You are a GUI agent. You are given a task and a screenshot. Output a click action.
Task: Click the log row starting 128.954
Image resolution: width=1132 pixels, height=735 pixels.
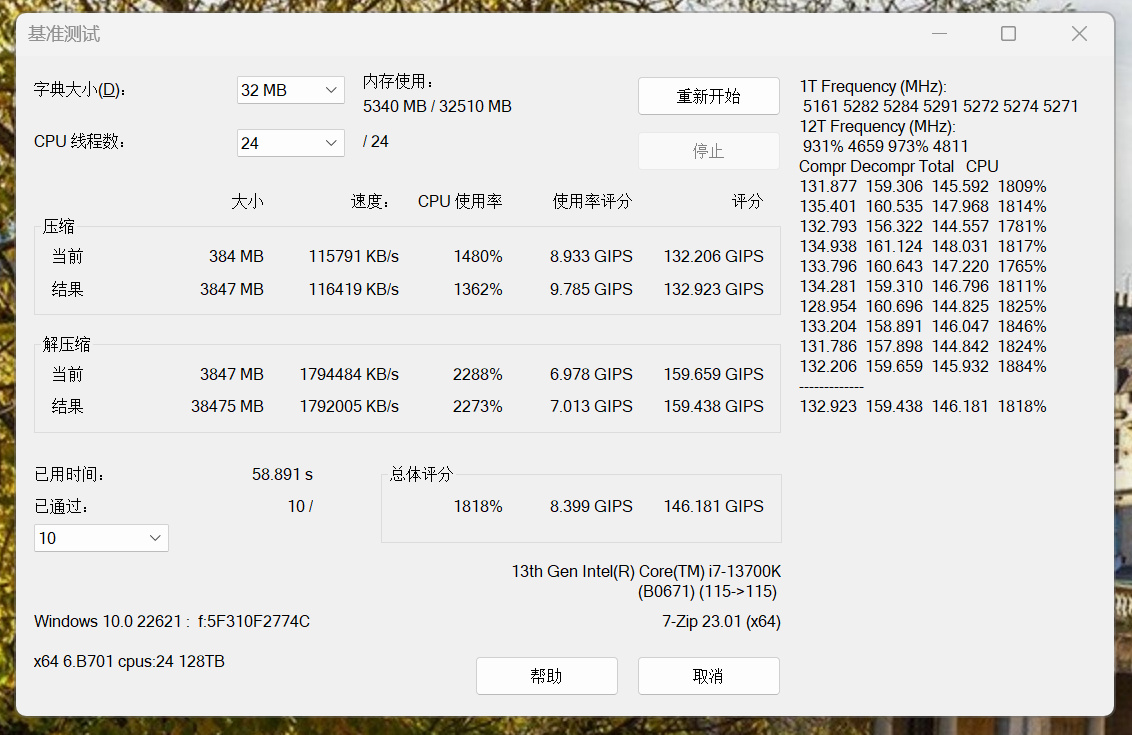923,307
